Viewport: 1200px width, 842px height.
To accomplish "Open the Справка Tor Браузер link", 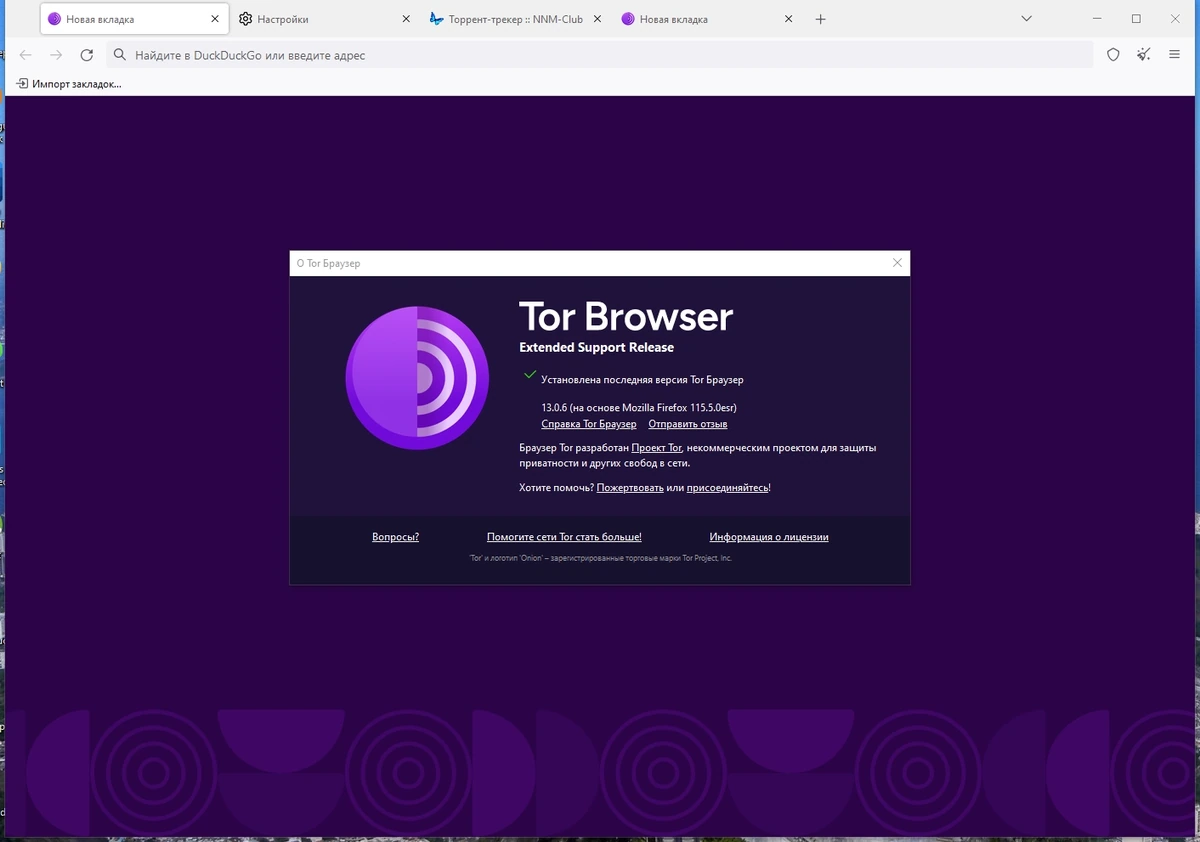I will (x=589, y=424).
